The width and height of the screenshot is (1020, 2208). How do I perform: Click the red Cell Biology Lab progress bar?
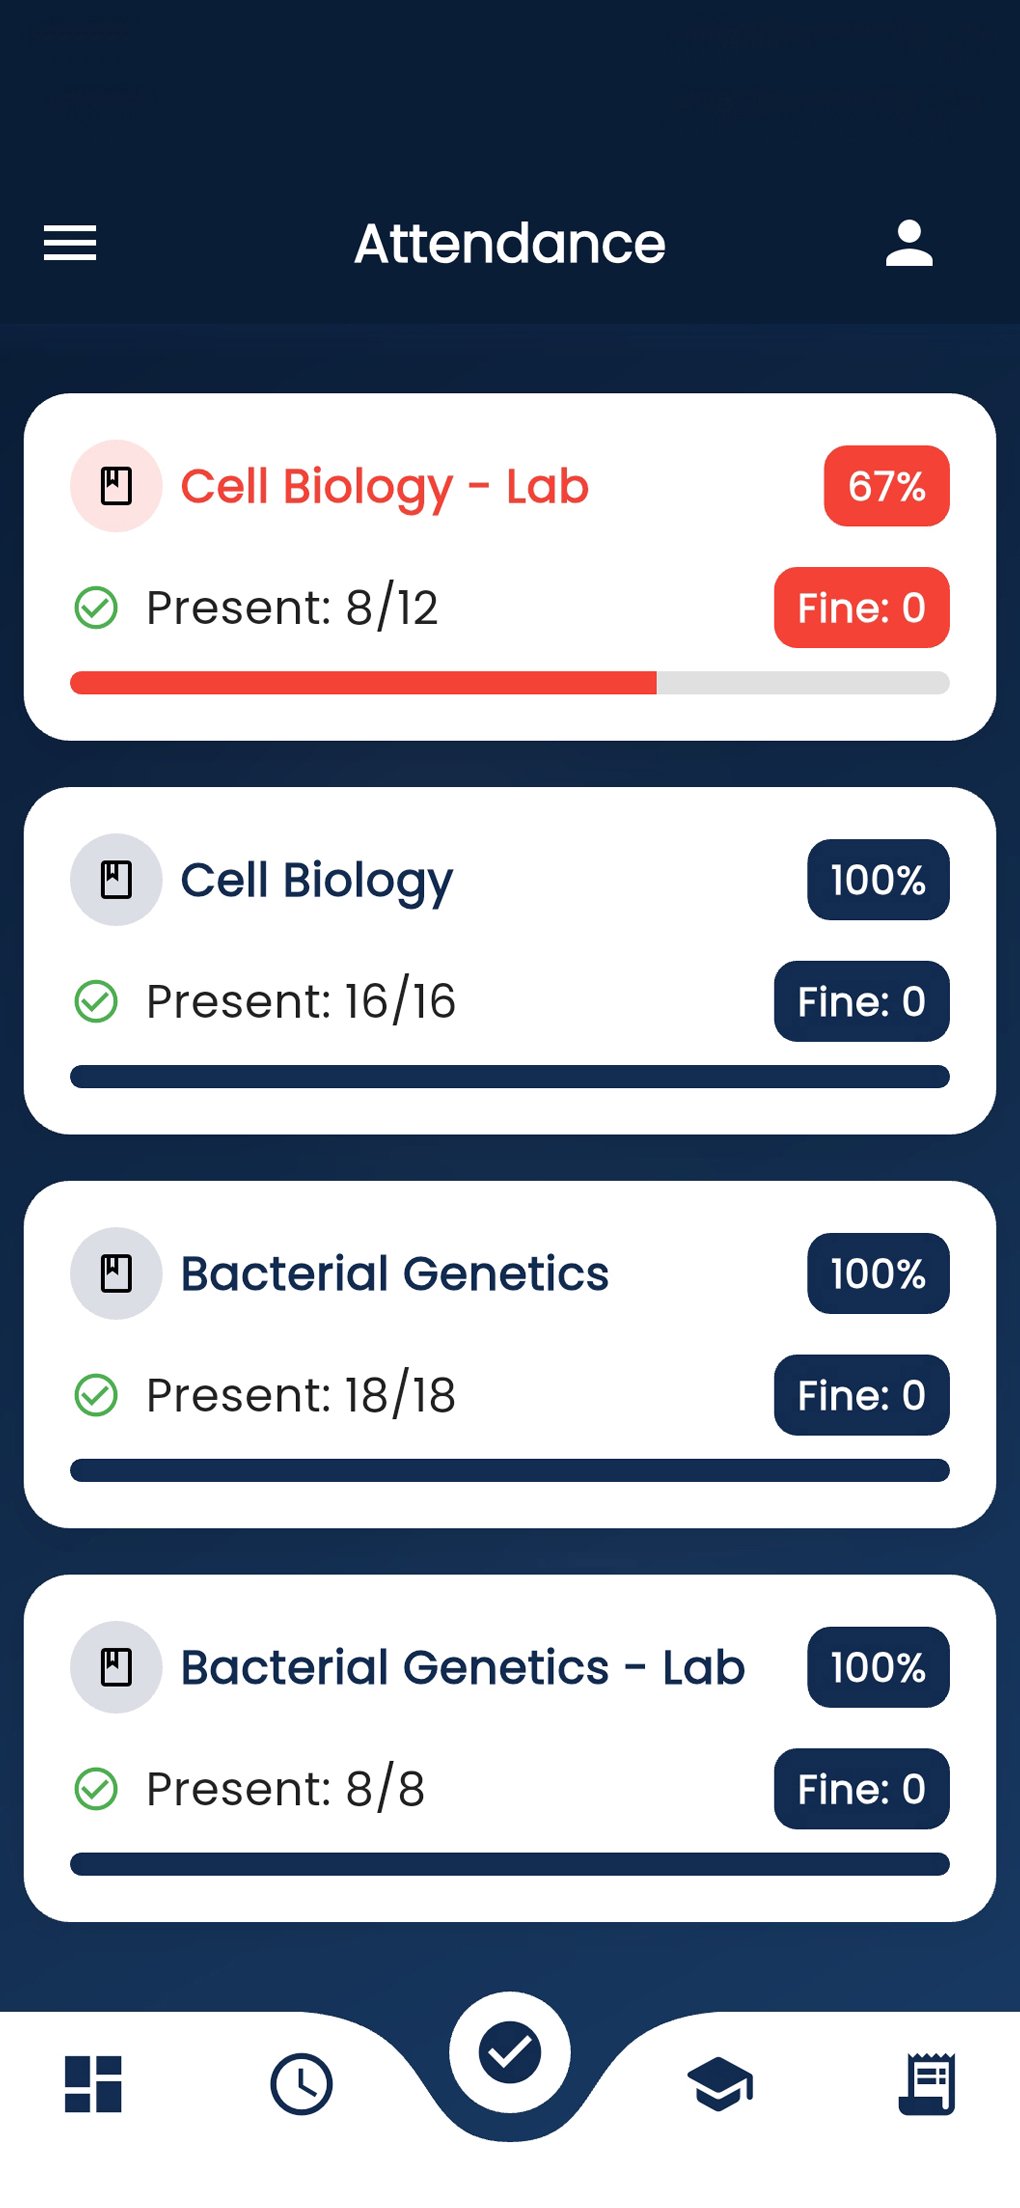(x=363, y=683)
